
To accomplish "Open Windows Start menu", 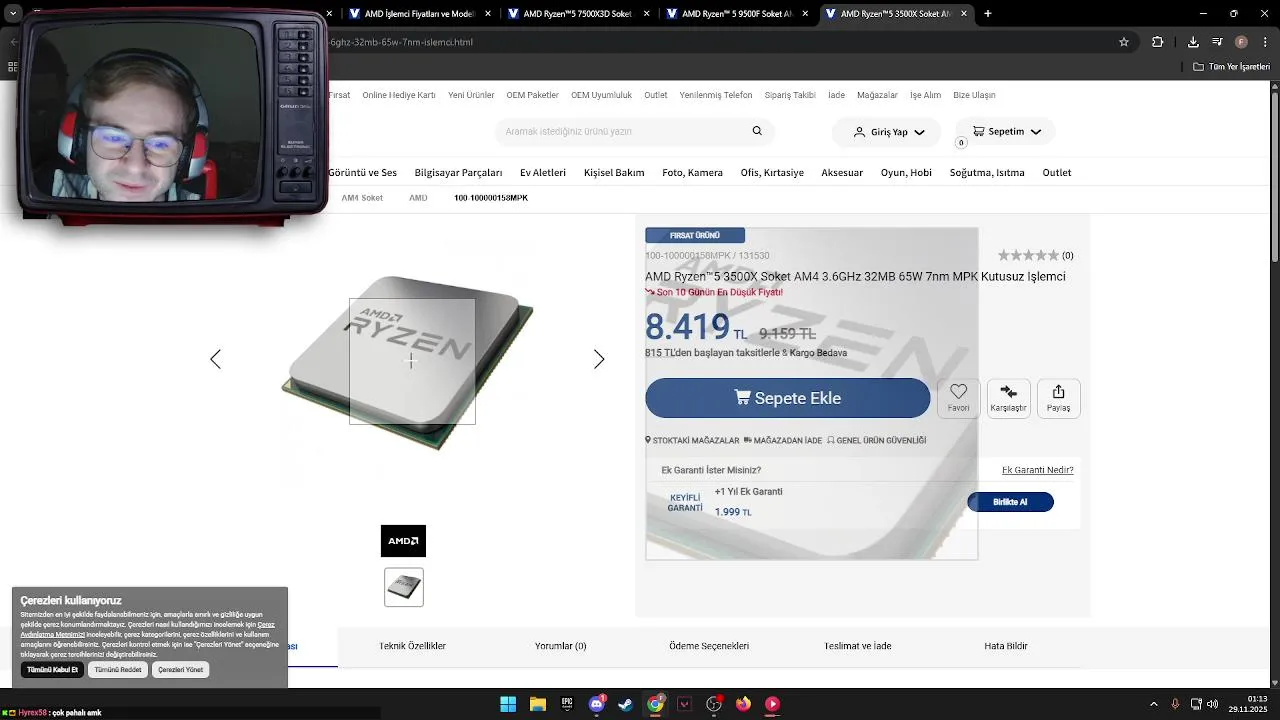I will click(508, 704).
